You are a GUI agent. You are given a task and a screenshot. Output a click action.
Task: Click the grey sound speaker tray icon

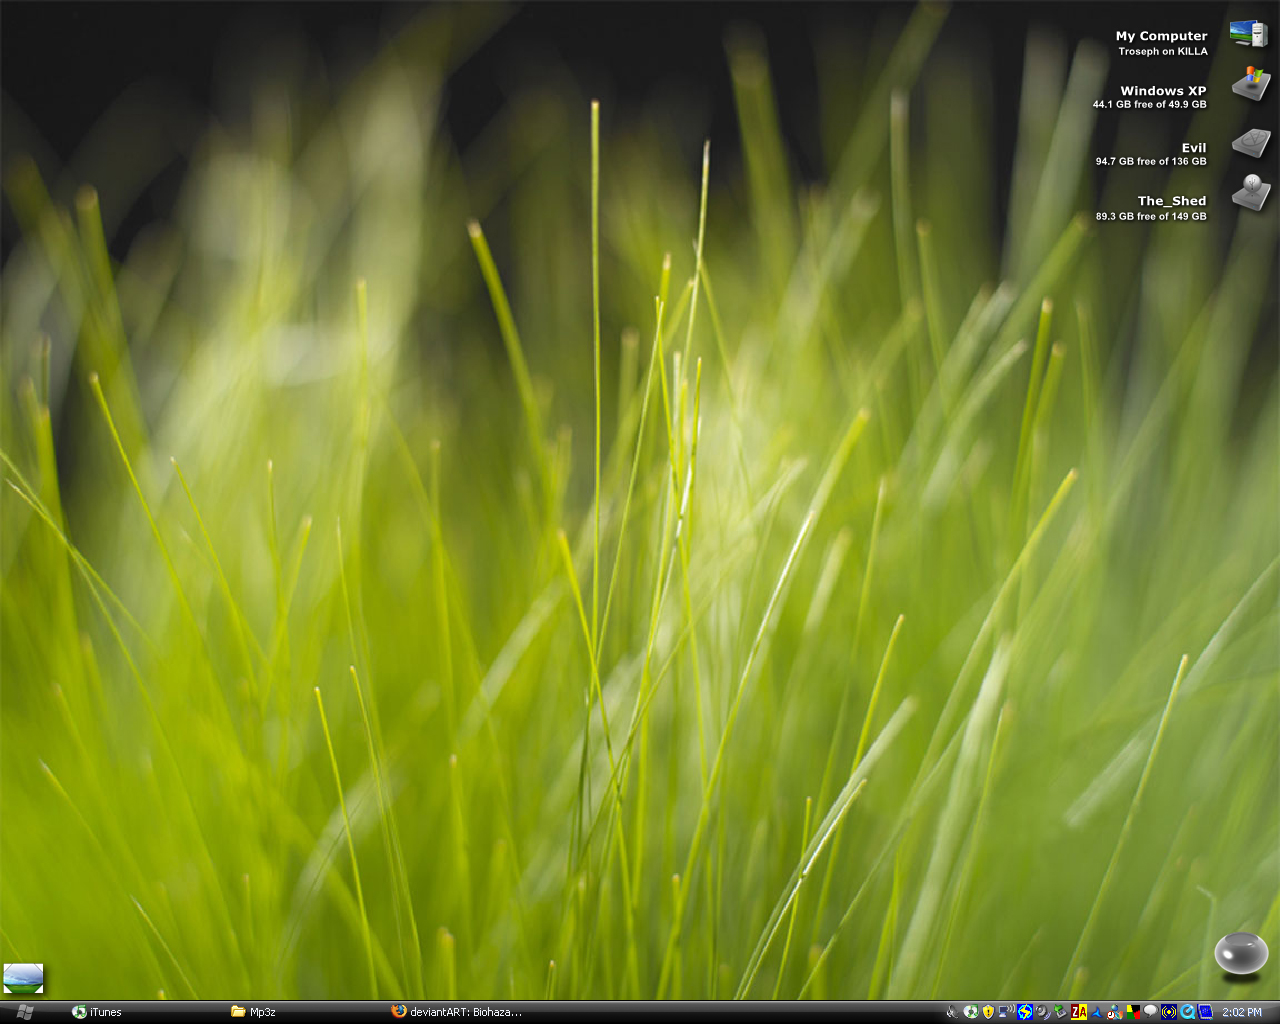[x=1042, y=1012]
